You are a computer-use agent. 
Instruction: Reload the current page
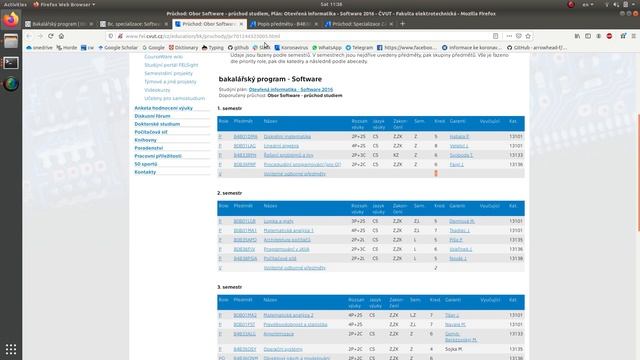coord(51,36)
